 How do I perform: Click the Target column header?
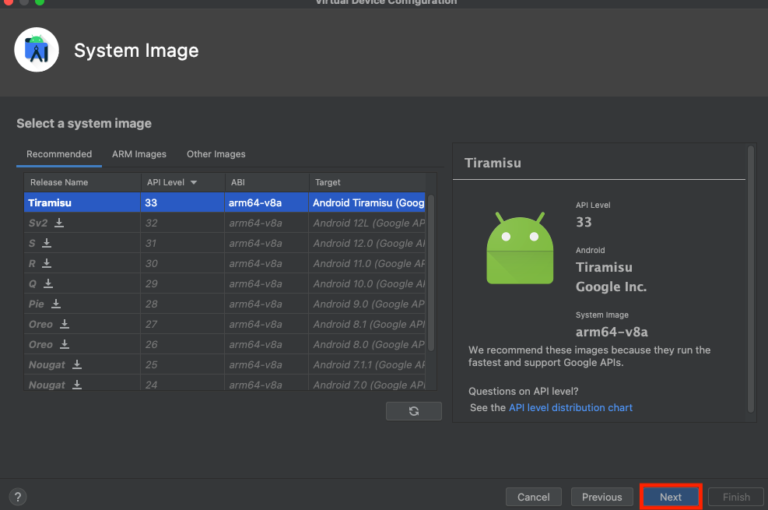[367, 182]
